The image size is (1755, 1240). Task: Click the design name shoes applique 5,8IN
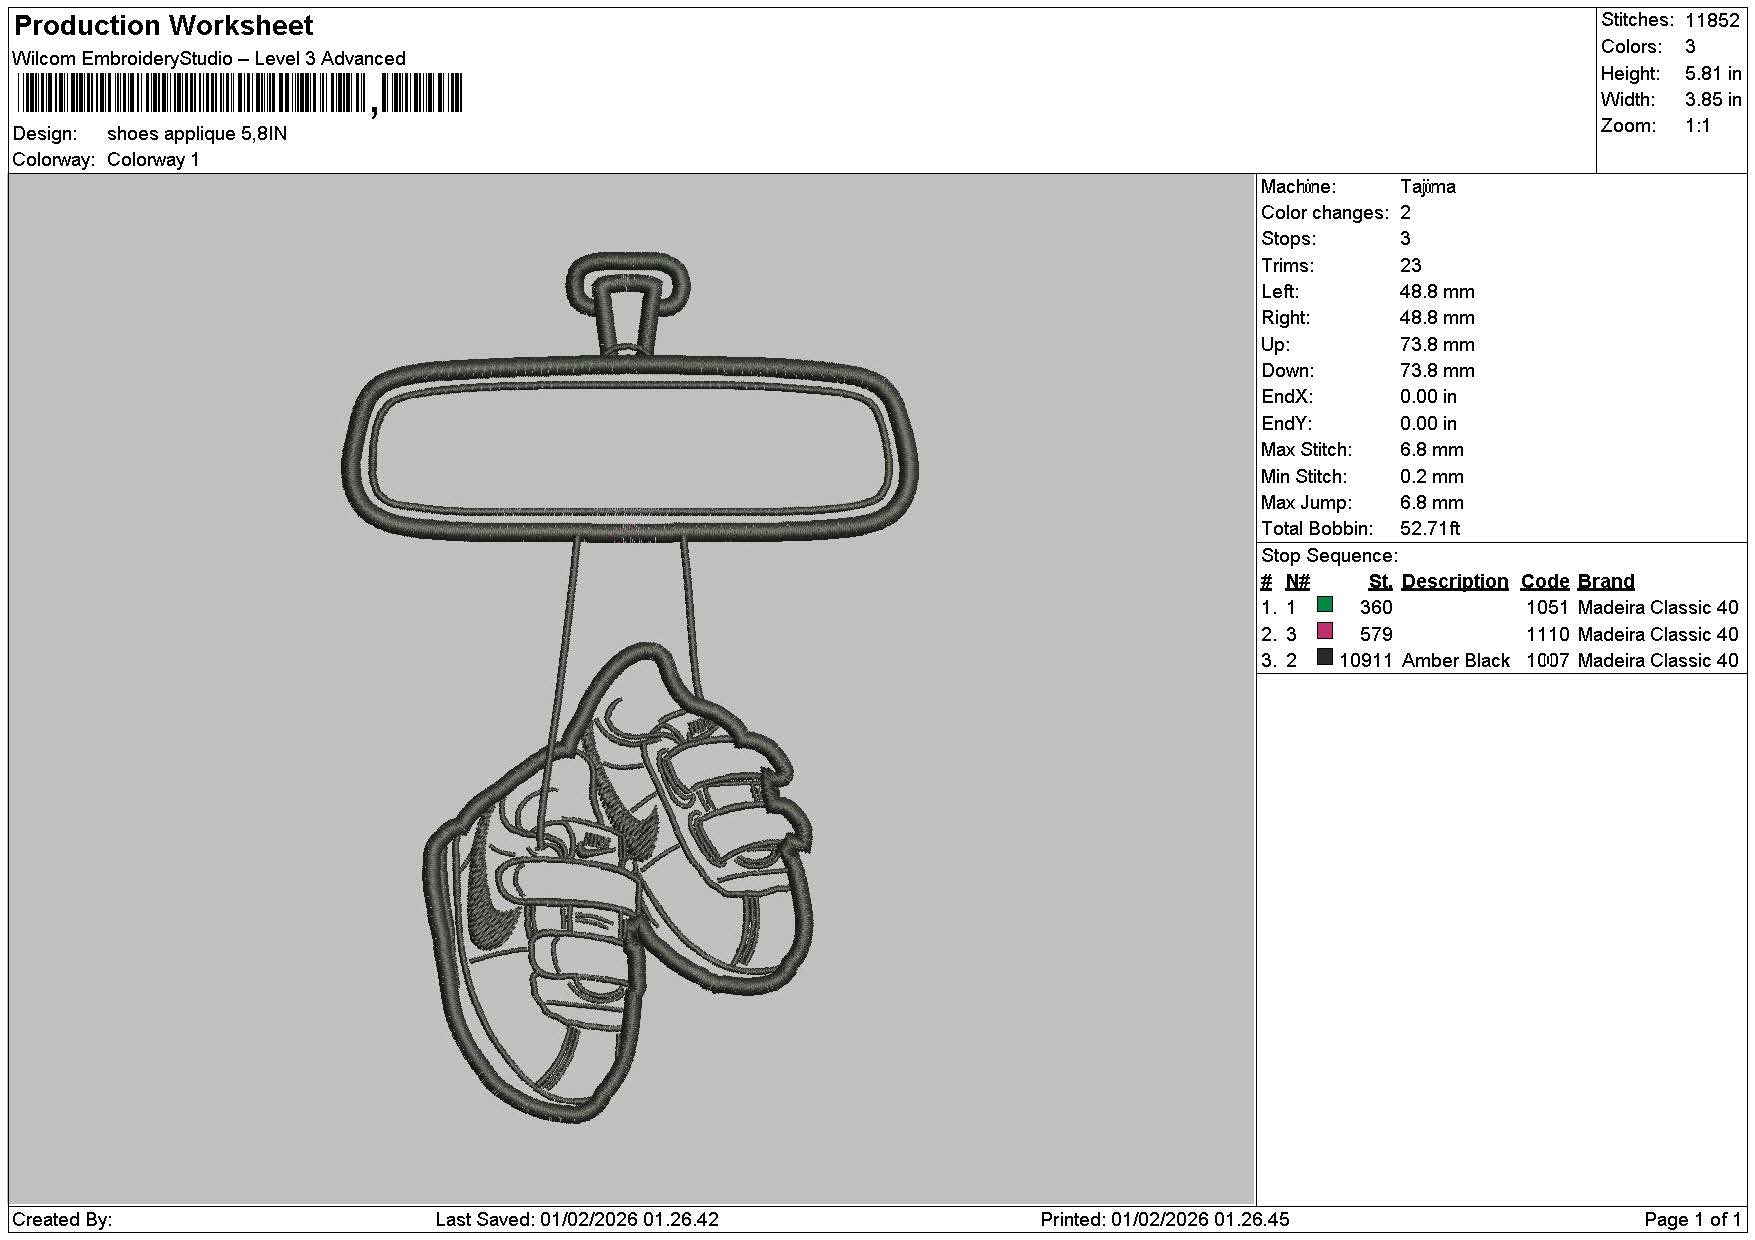(197, 134)
